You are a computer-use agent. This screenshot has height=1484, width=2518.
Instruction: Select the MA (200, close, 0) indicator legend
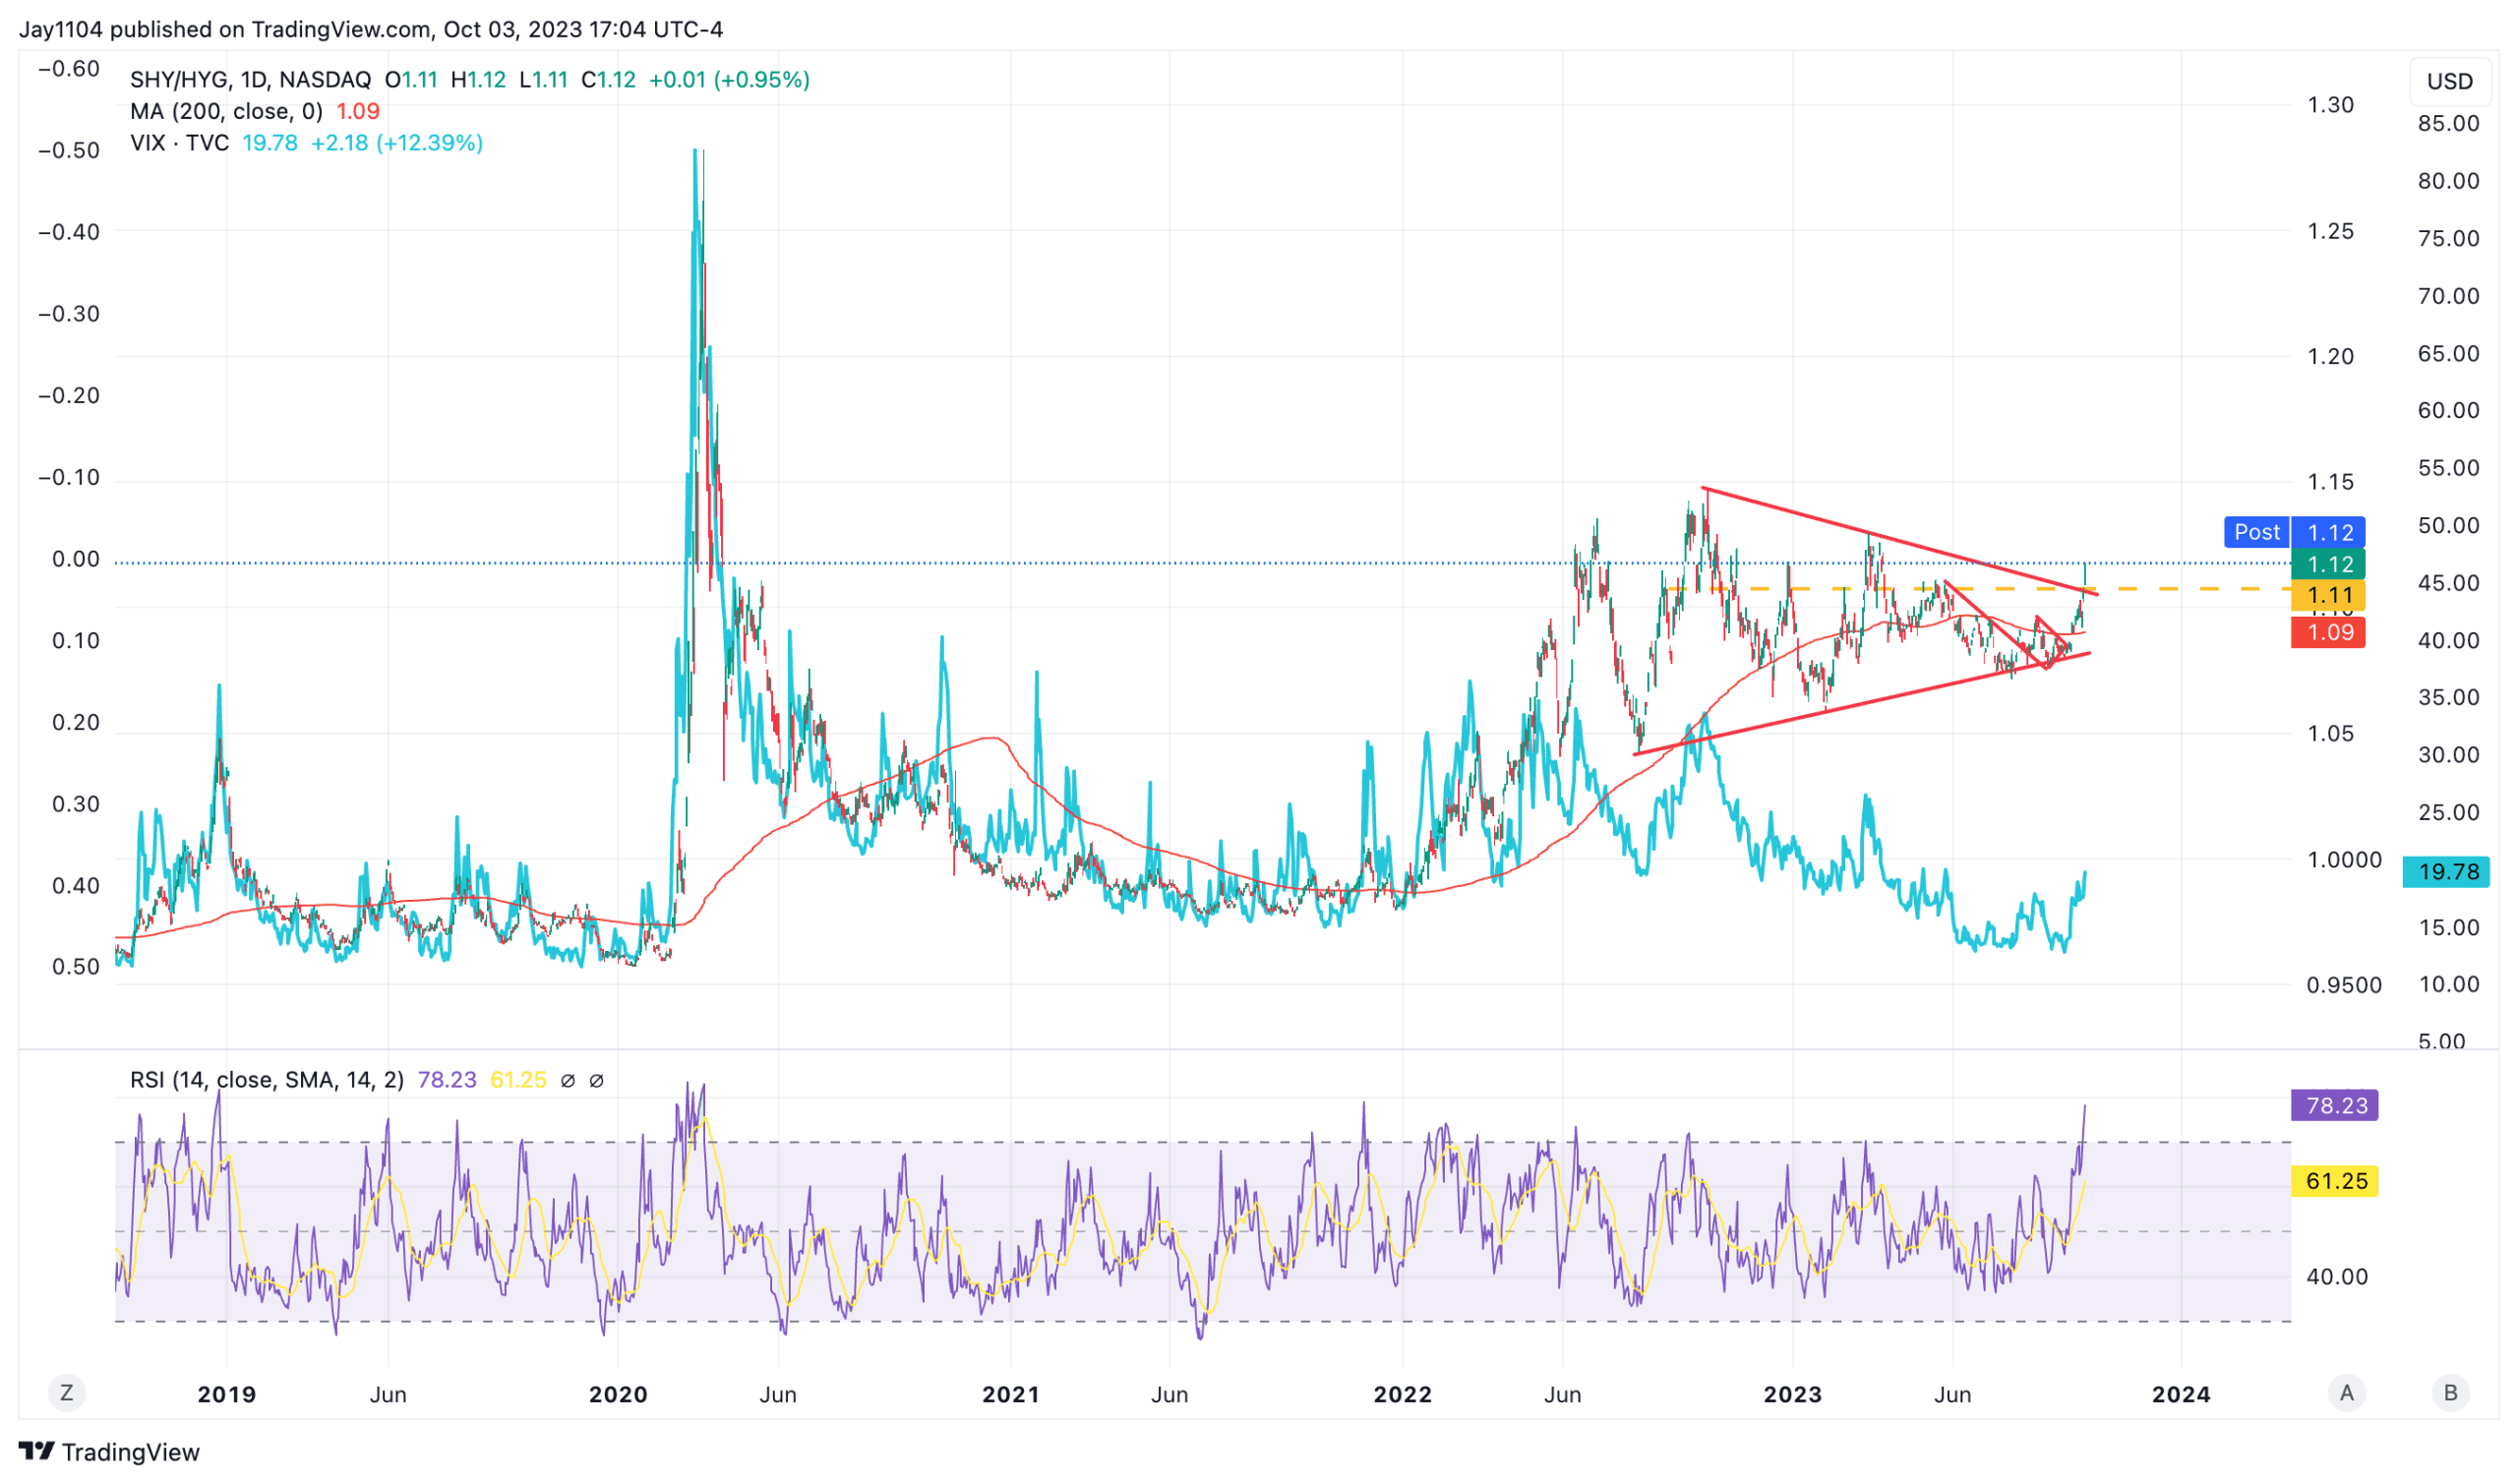226,111
